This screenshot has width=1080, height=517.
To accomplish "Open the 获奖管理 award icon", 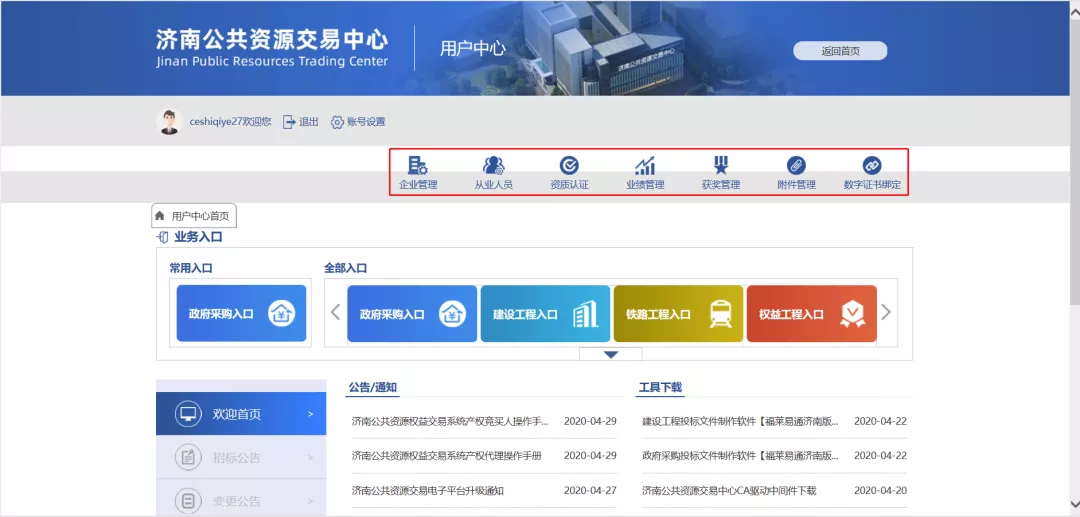I will click(721, 166).
